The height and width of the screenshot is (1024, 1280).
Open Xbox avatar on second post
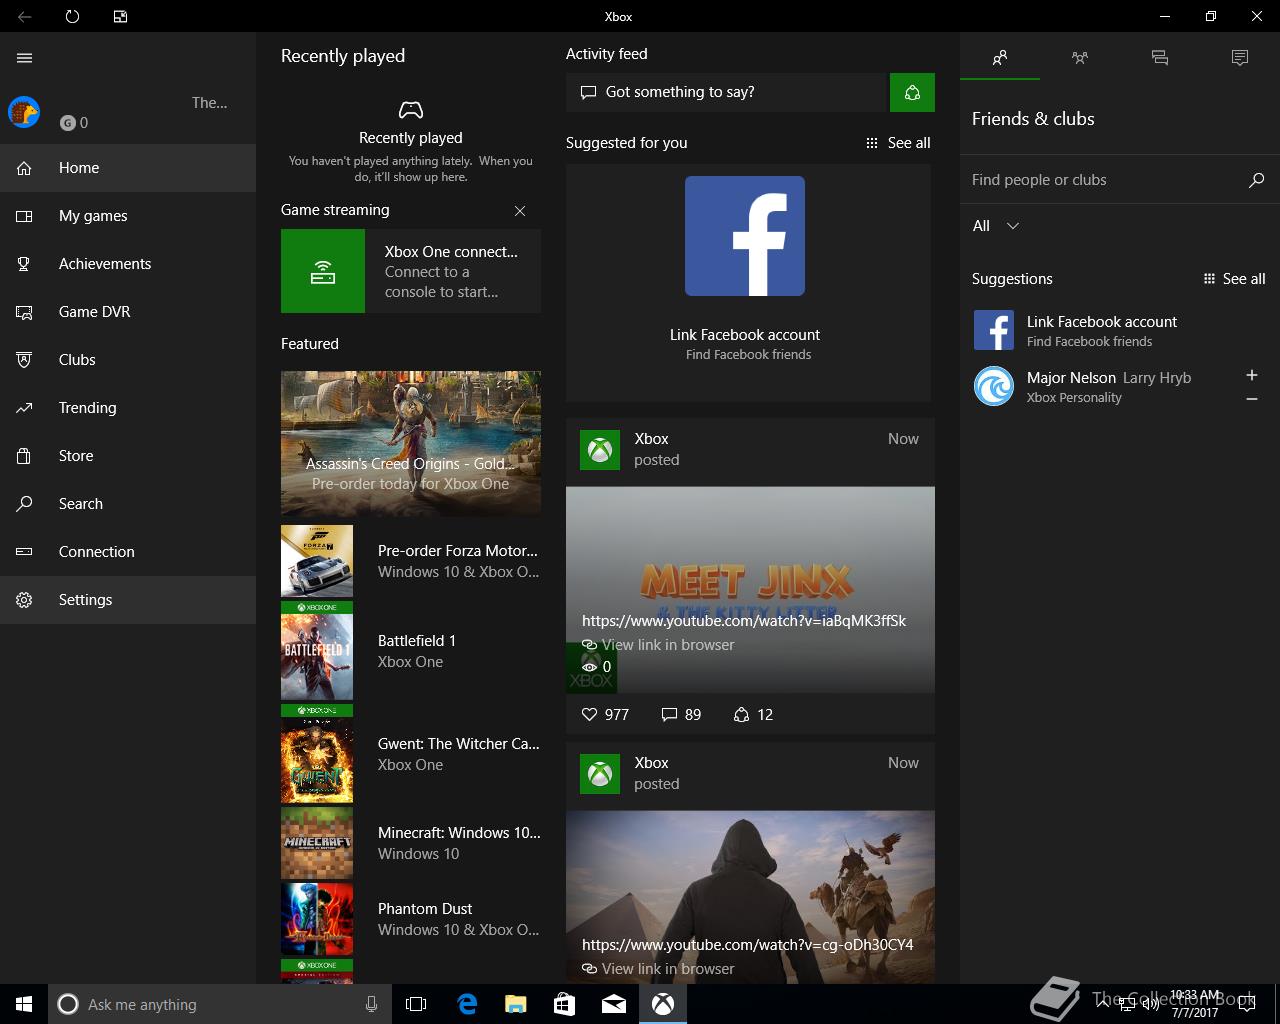click(600, 774)
